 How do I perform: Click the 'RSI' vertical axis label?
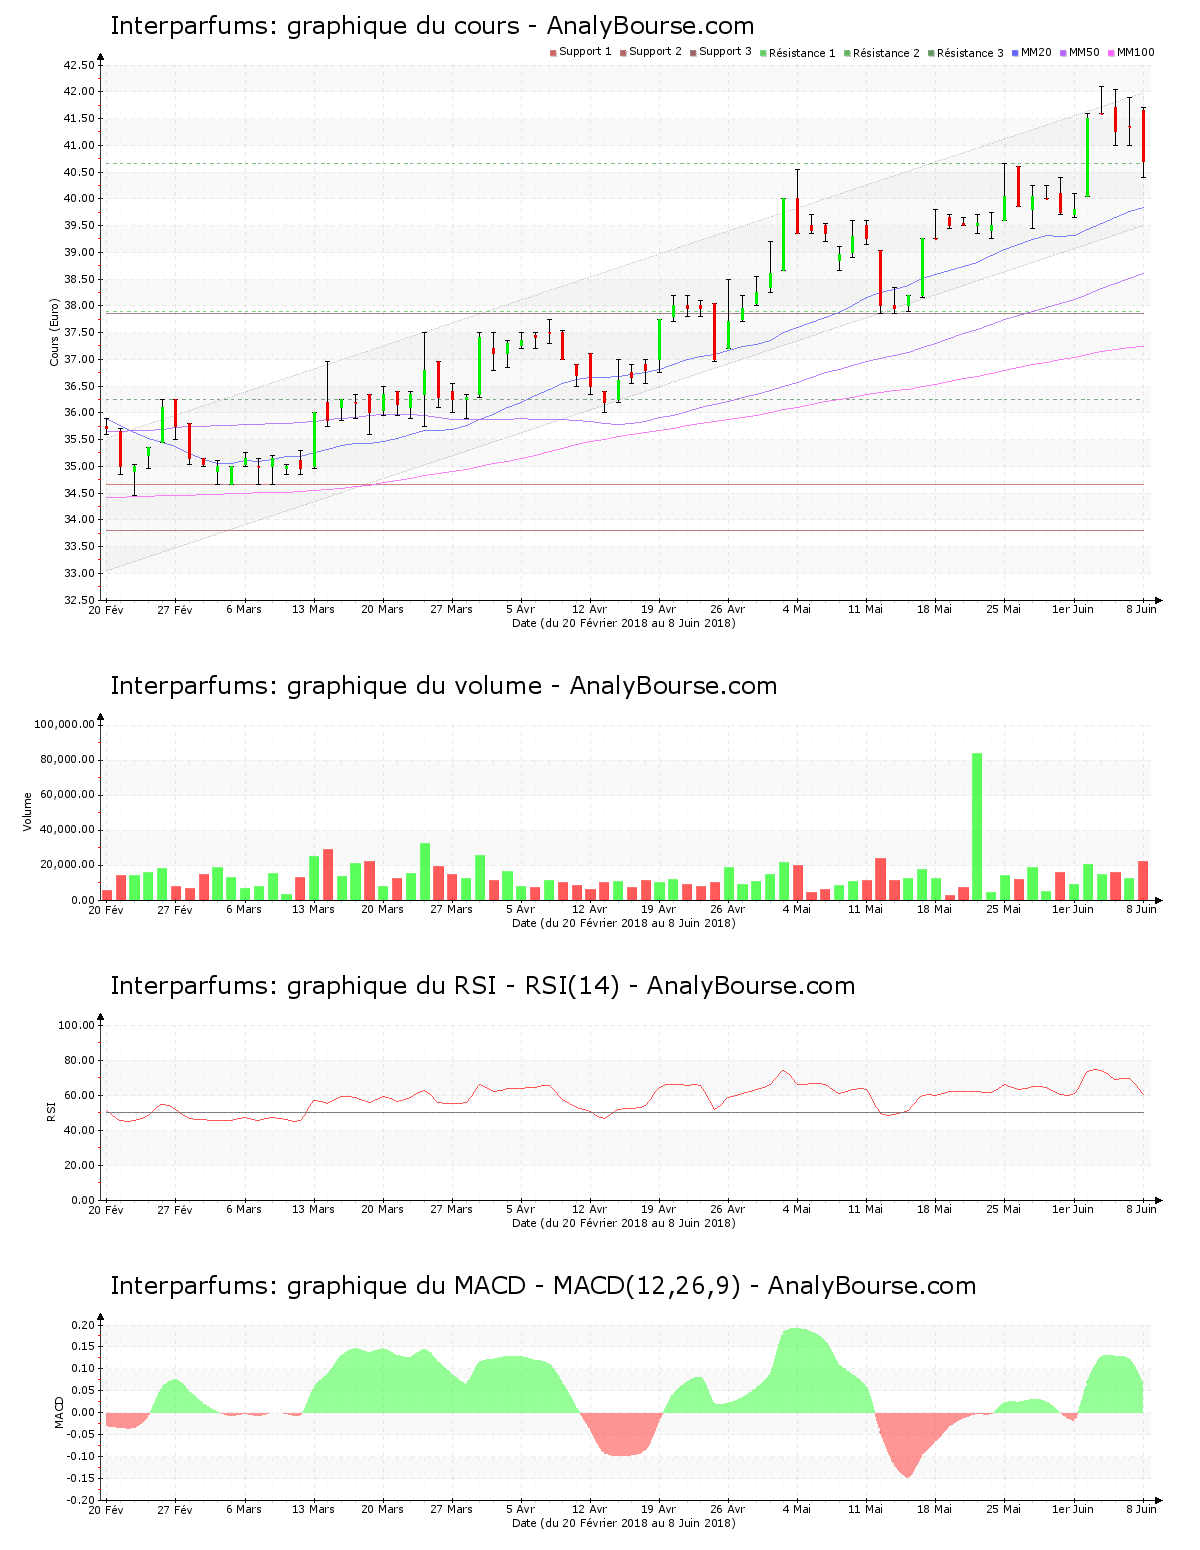tap(51, 1111)
